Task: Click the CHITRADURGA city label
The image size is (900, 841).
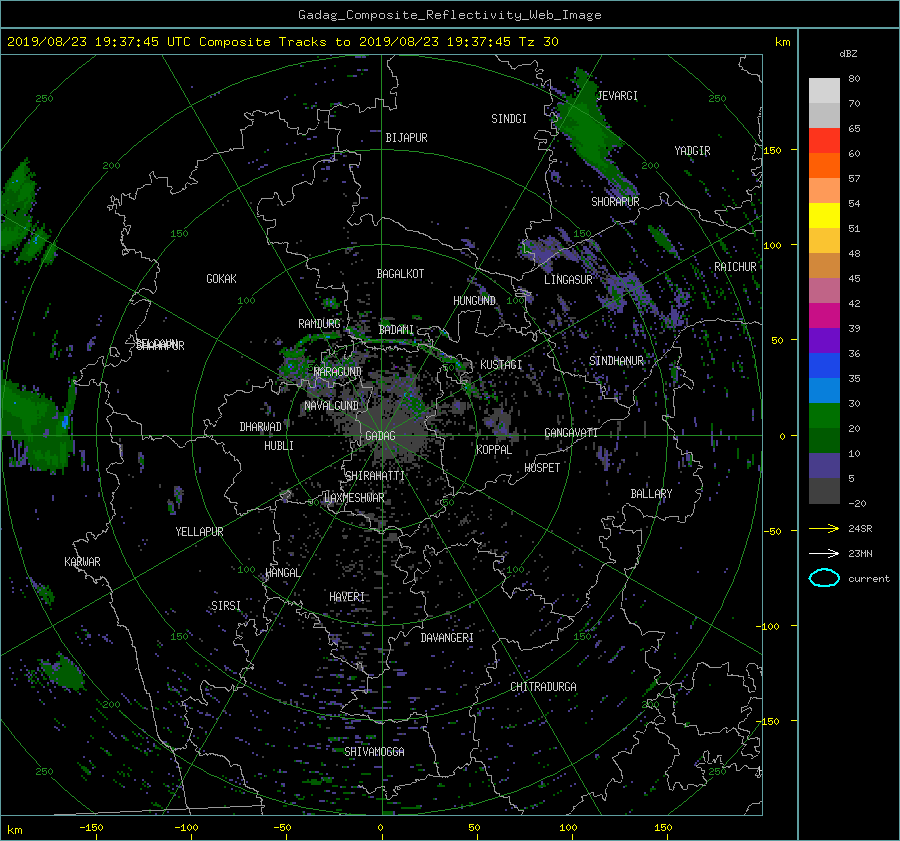Action: 544,687
